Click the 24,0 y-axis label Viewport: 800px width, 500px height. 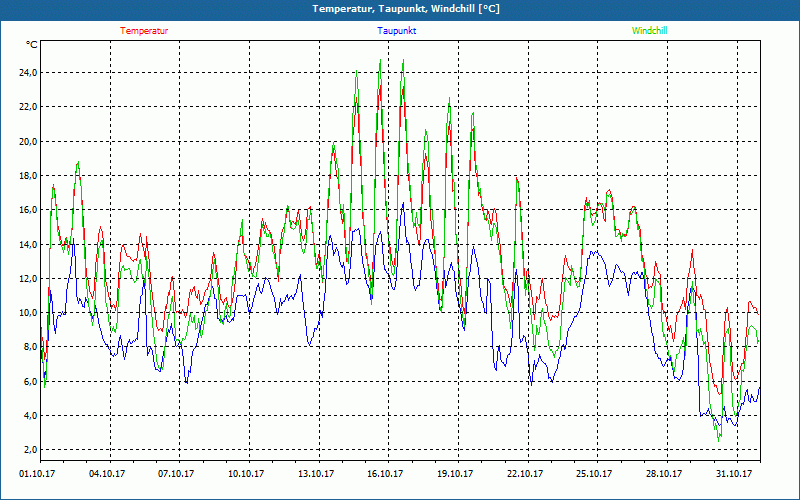coord(28,73)
